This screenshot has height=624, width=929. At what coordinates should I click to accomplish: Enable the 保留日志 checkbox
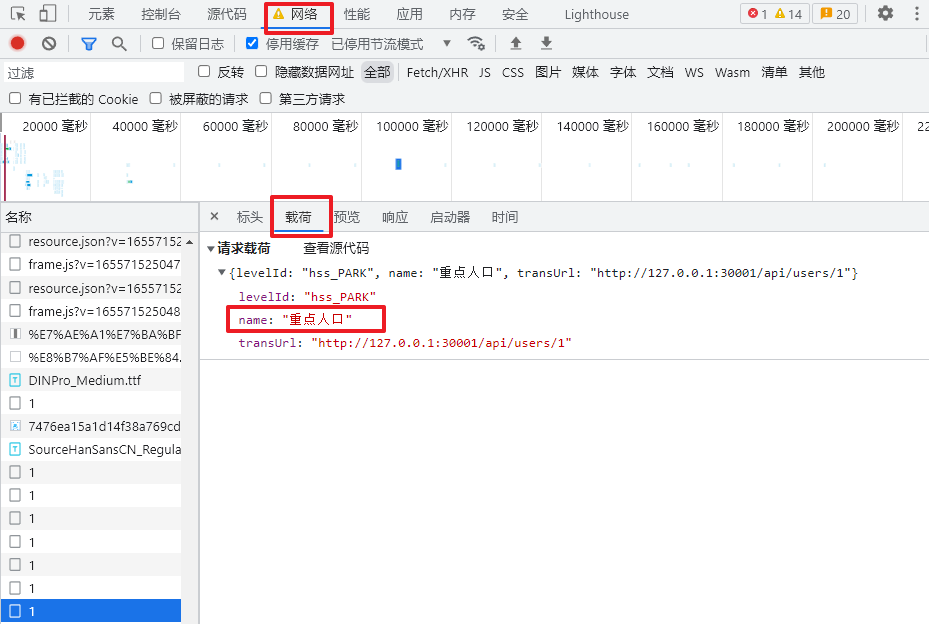click(x=158, y=44)
